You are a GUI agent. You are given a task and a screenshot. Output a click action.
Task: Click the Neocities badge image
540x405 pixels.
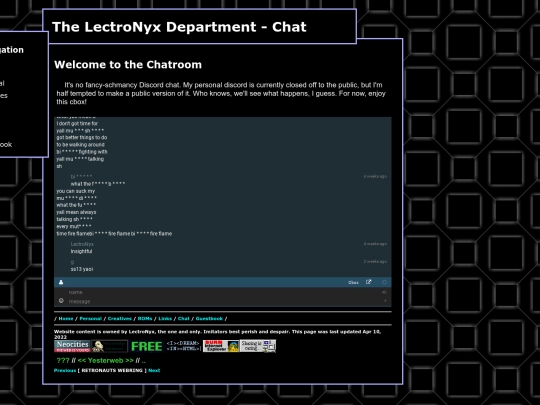72,346
